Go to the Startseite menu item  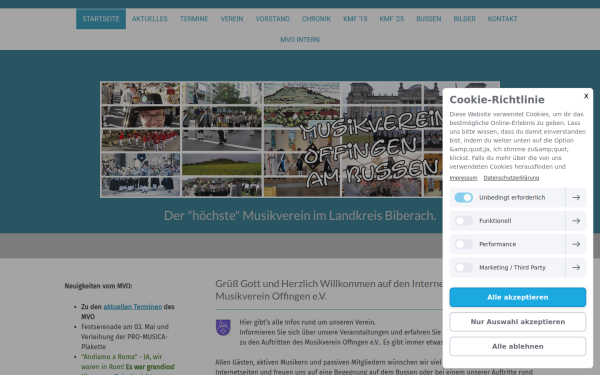pyautogui.click(x=101, y=19)
